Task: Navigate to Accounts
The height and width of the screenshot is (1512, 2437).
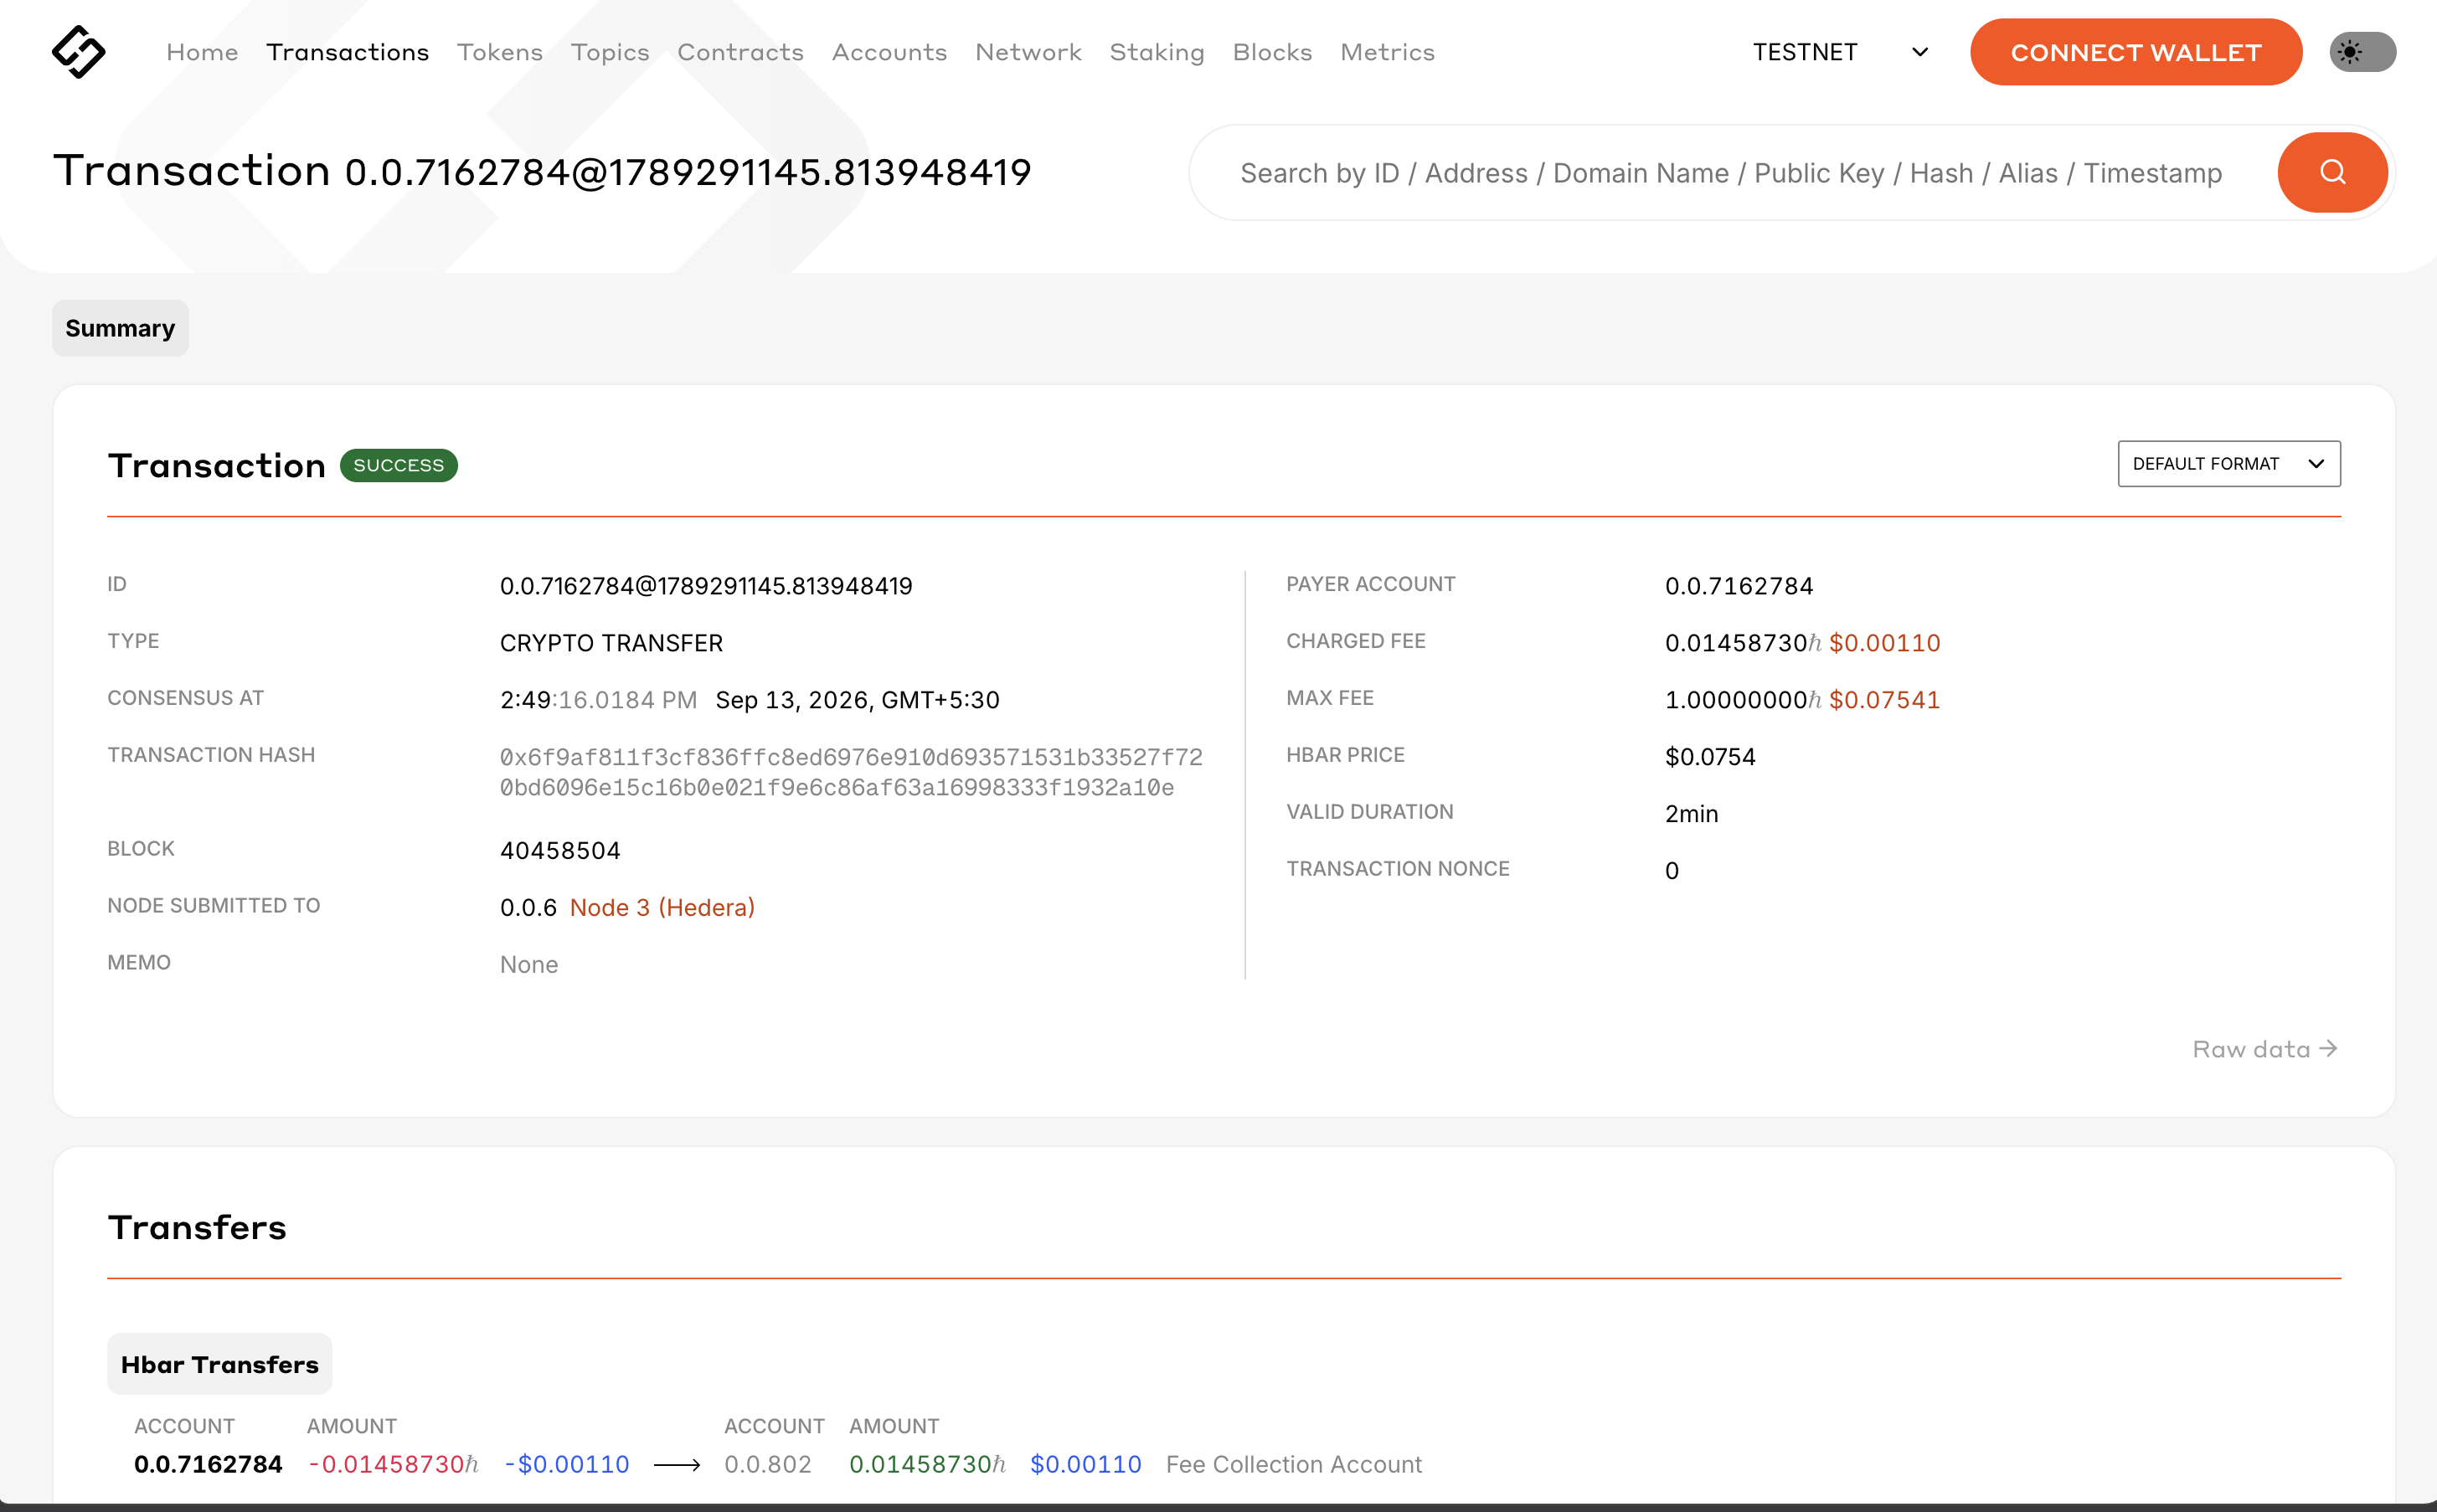Action: 889,52
